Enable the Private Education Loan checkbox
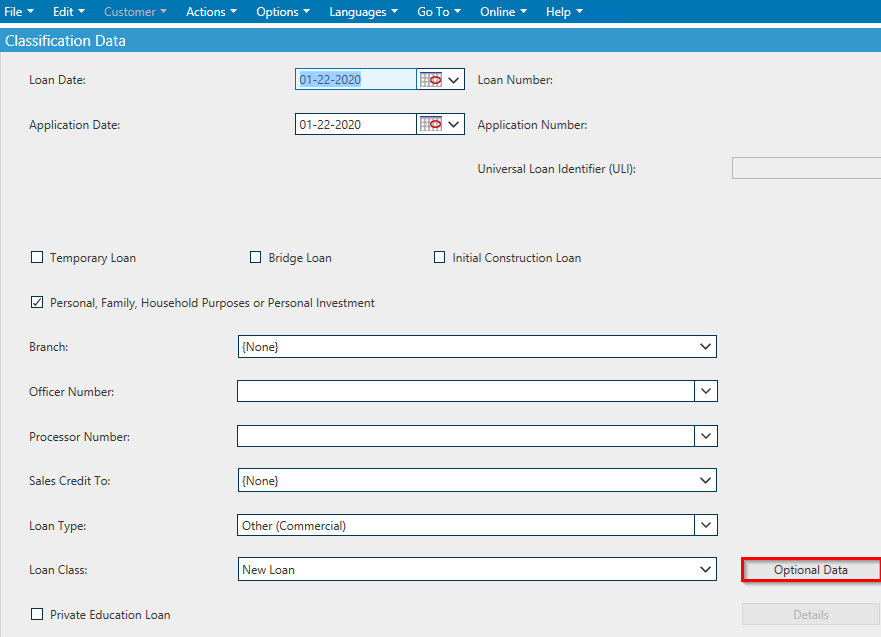The image size is (881, 637). [37, 615]
